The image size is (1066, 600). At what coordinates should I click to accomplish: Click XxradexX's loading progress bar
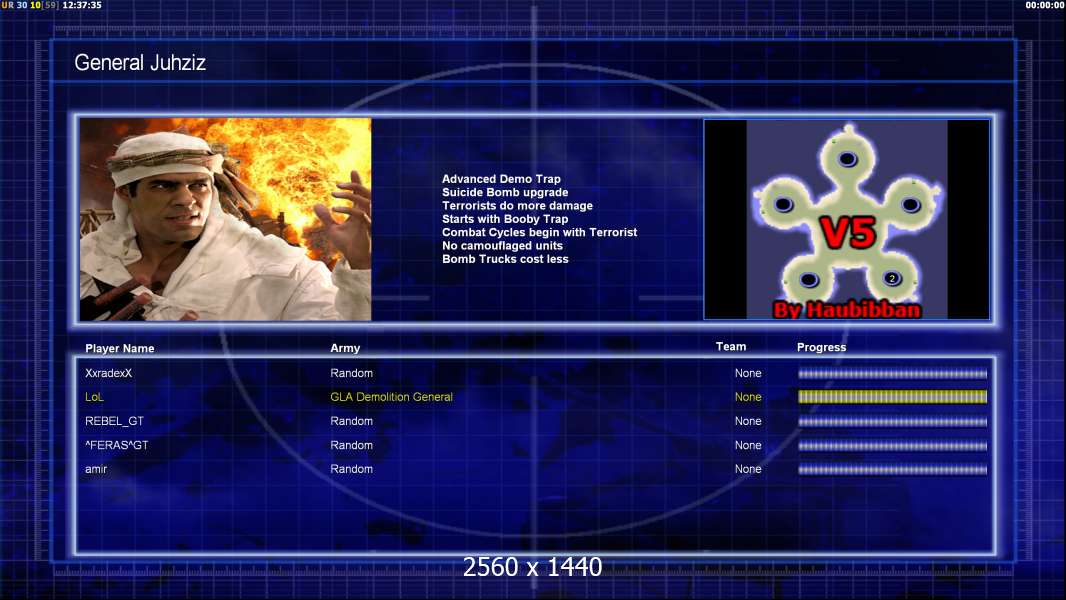click(892, 374)
